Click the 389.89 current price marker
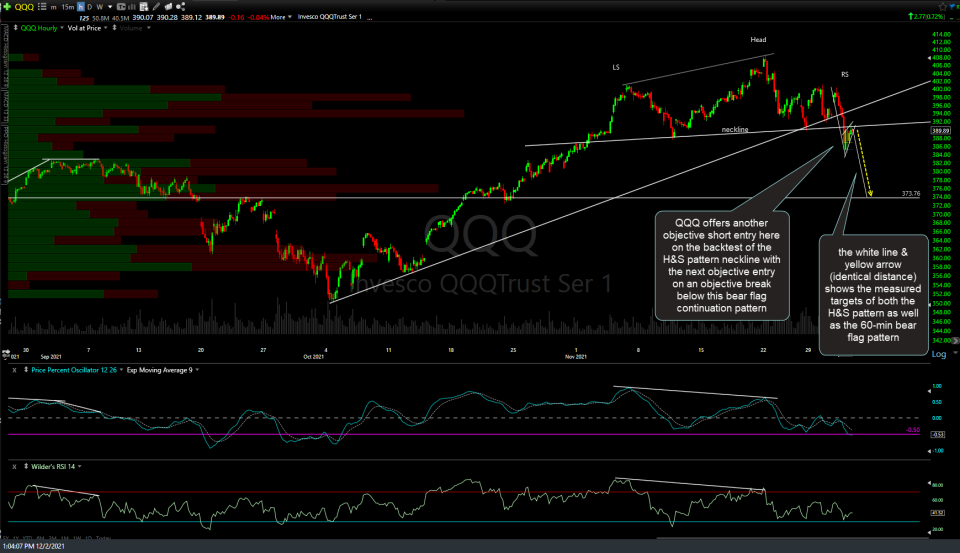Screen dimensions: 960x553 tap(940, 131)
